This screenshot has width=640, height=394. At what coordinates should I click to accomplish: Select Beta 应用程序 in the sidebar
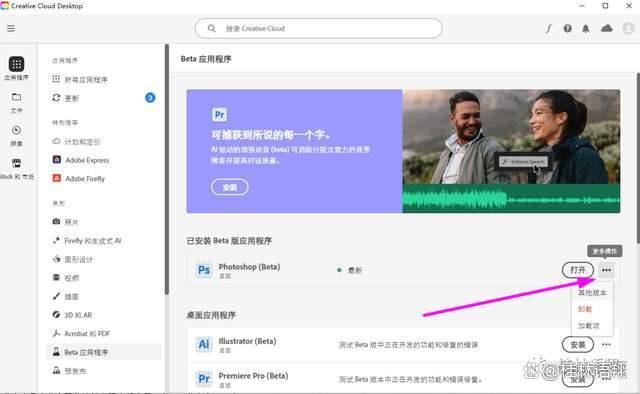[x=104, y=352]
